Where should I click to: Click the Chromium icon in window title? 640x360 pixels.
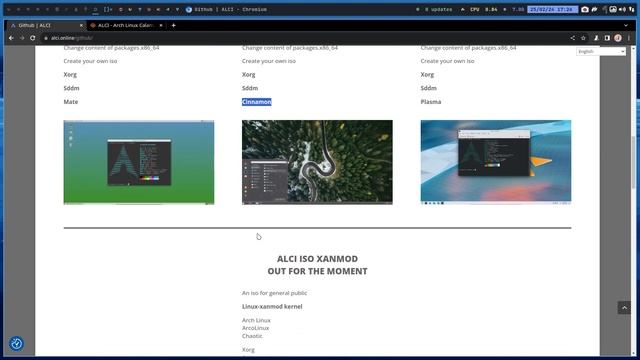click(x=189, y=9)
